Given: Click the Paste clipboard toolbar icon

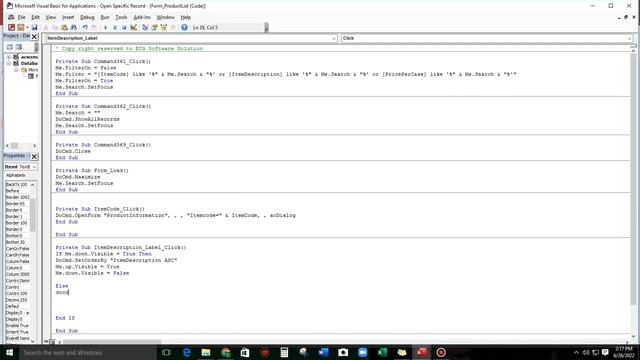Looking at the screenshot, I should click(64, 27).
